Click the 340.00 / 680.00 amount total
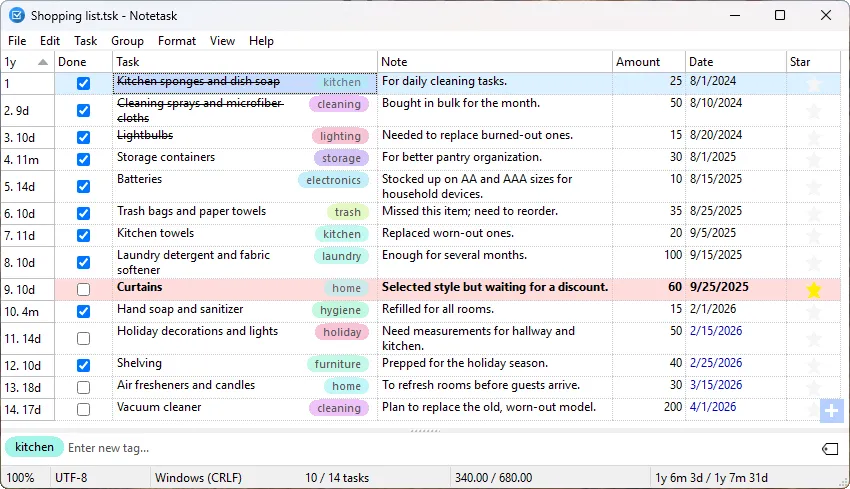This screenshot has width=850, height=489. tap(493, 478)
